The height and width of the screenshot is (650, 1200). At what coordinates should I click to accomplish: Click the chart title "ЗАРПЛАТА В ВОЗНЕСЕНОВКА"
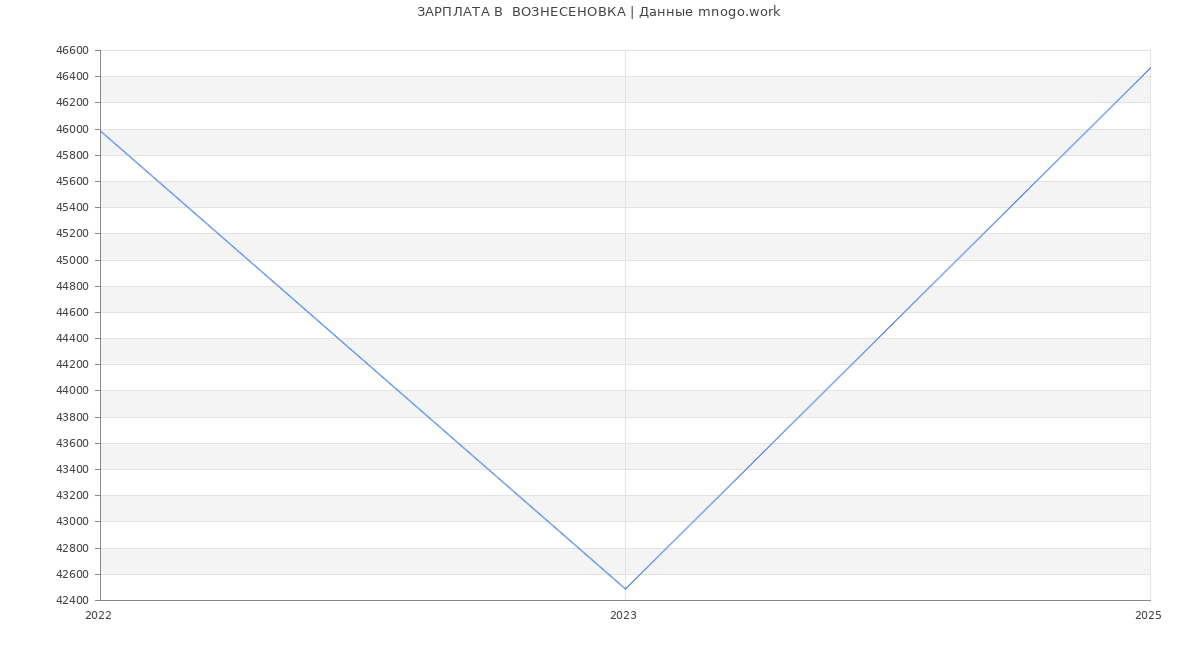point(521,12)
